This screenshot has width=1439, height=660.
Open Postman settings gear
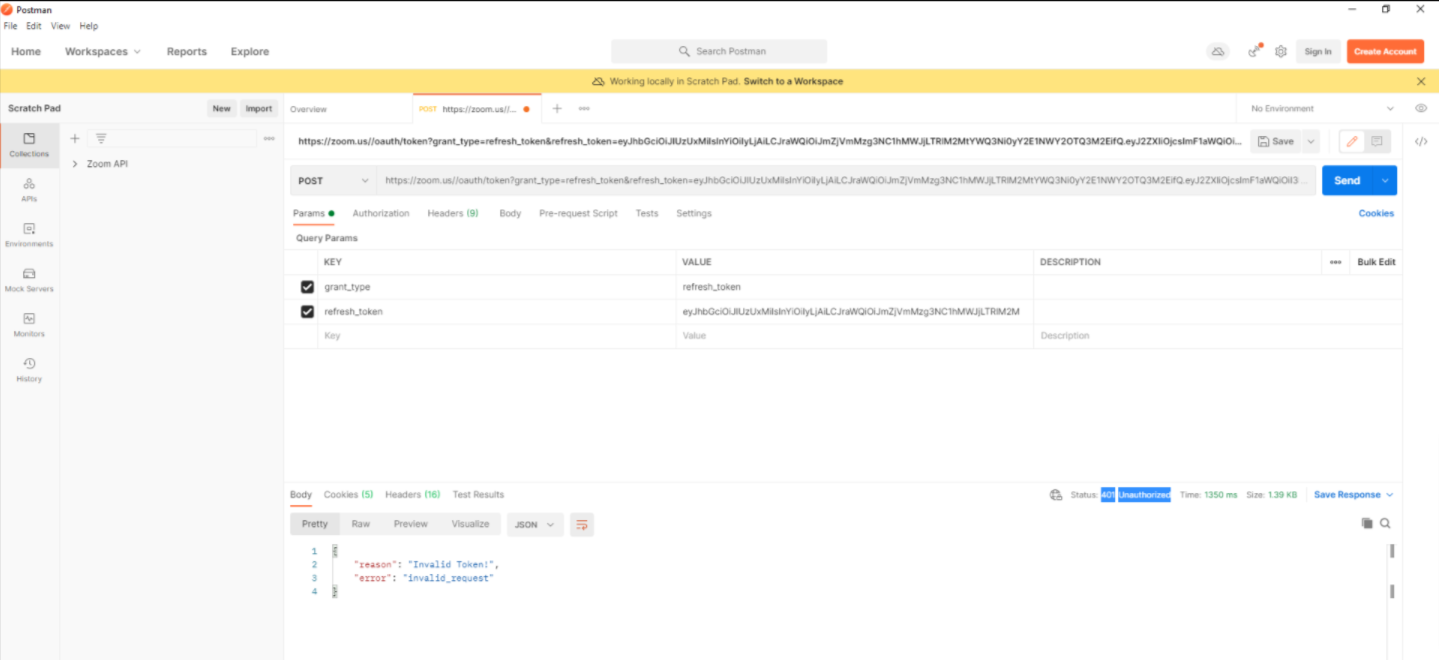[1281, 51]
